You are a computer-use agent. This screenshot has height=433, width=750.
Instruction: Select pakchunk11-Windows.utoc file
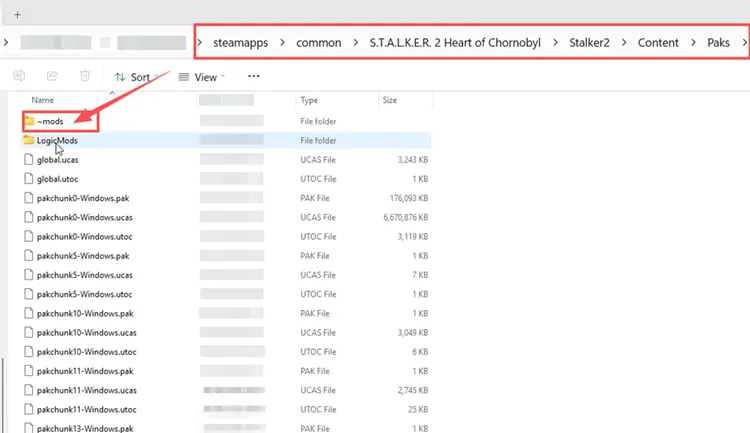(x=87, y=410)
